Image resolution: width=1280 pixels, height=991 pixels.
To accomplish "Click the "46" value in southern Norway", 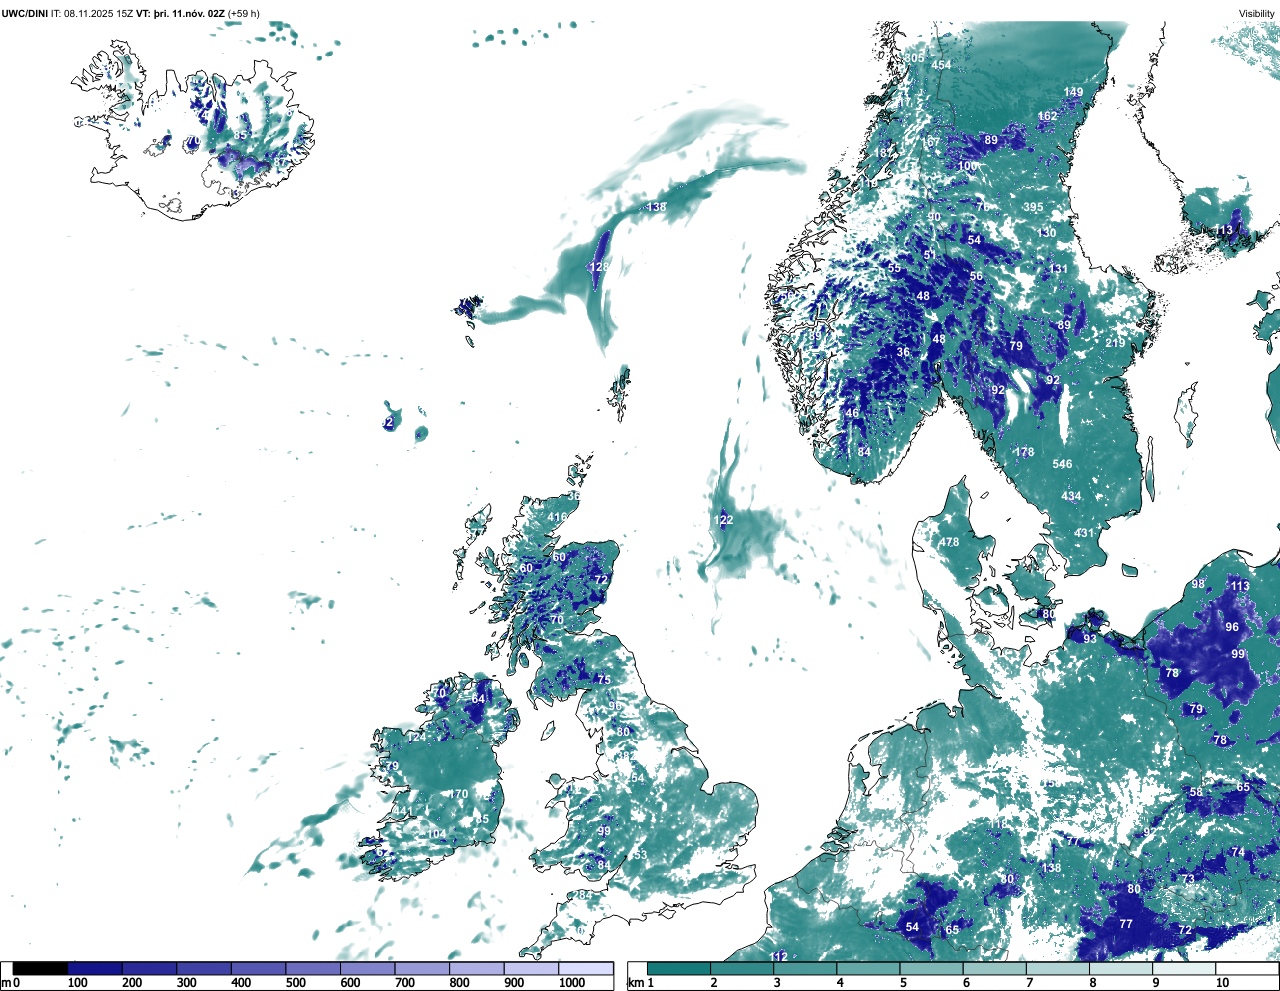I will click(852, 413).
